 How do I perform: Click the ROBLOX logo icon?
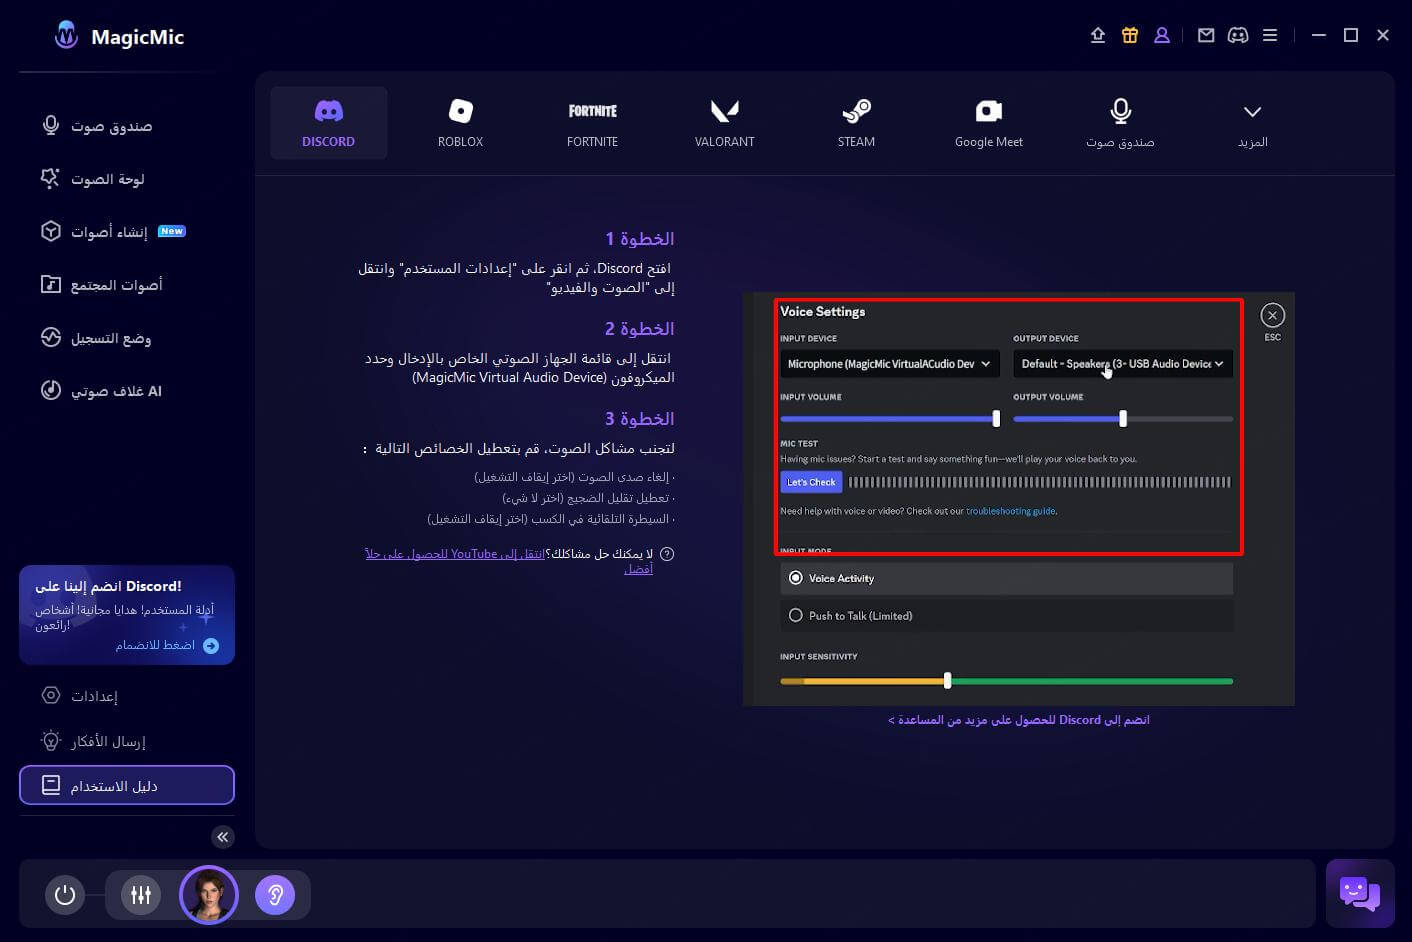(x=460, y=111)
